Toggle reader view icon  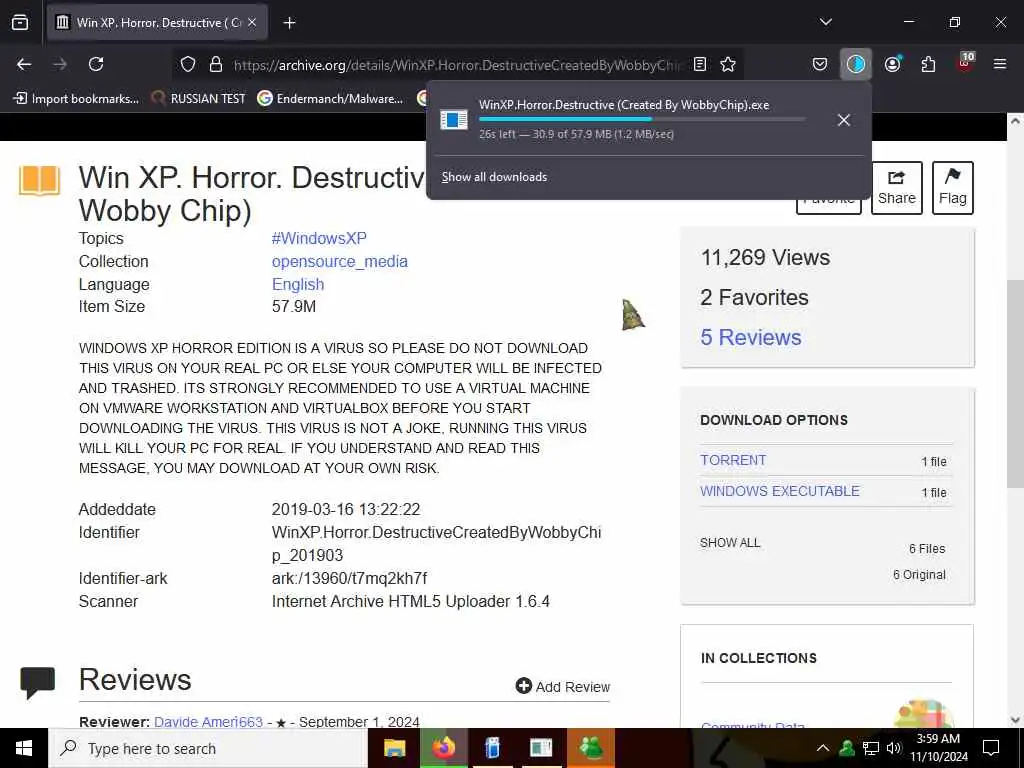click(x=700, y=64)
